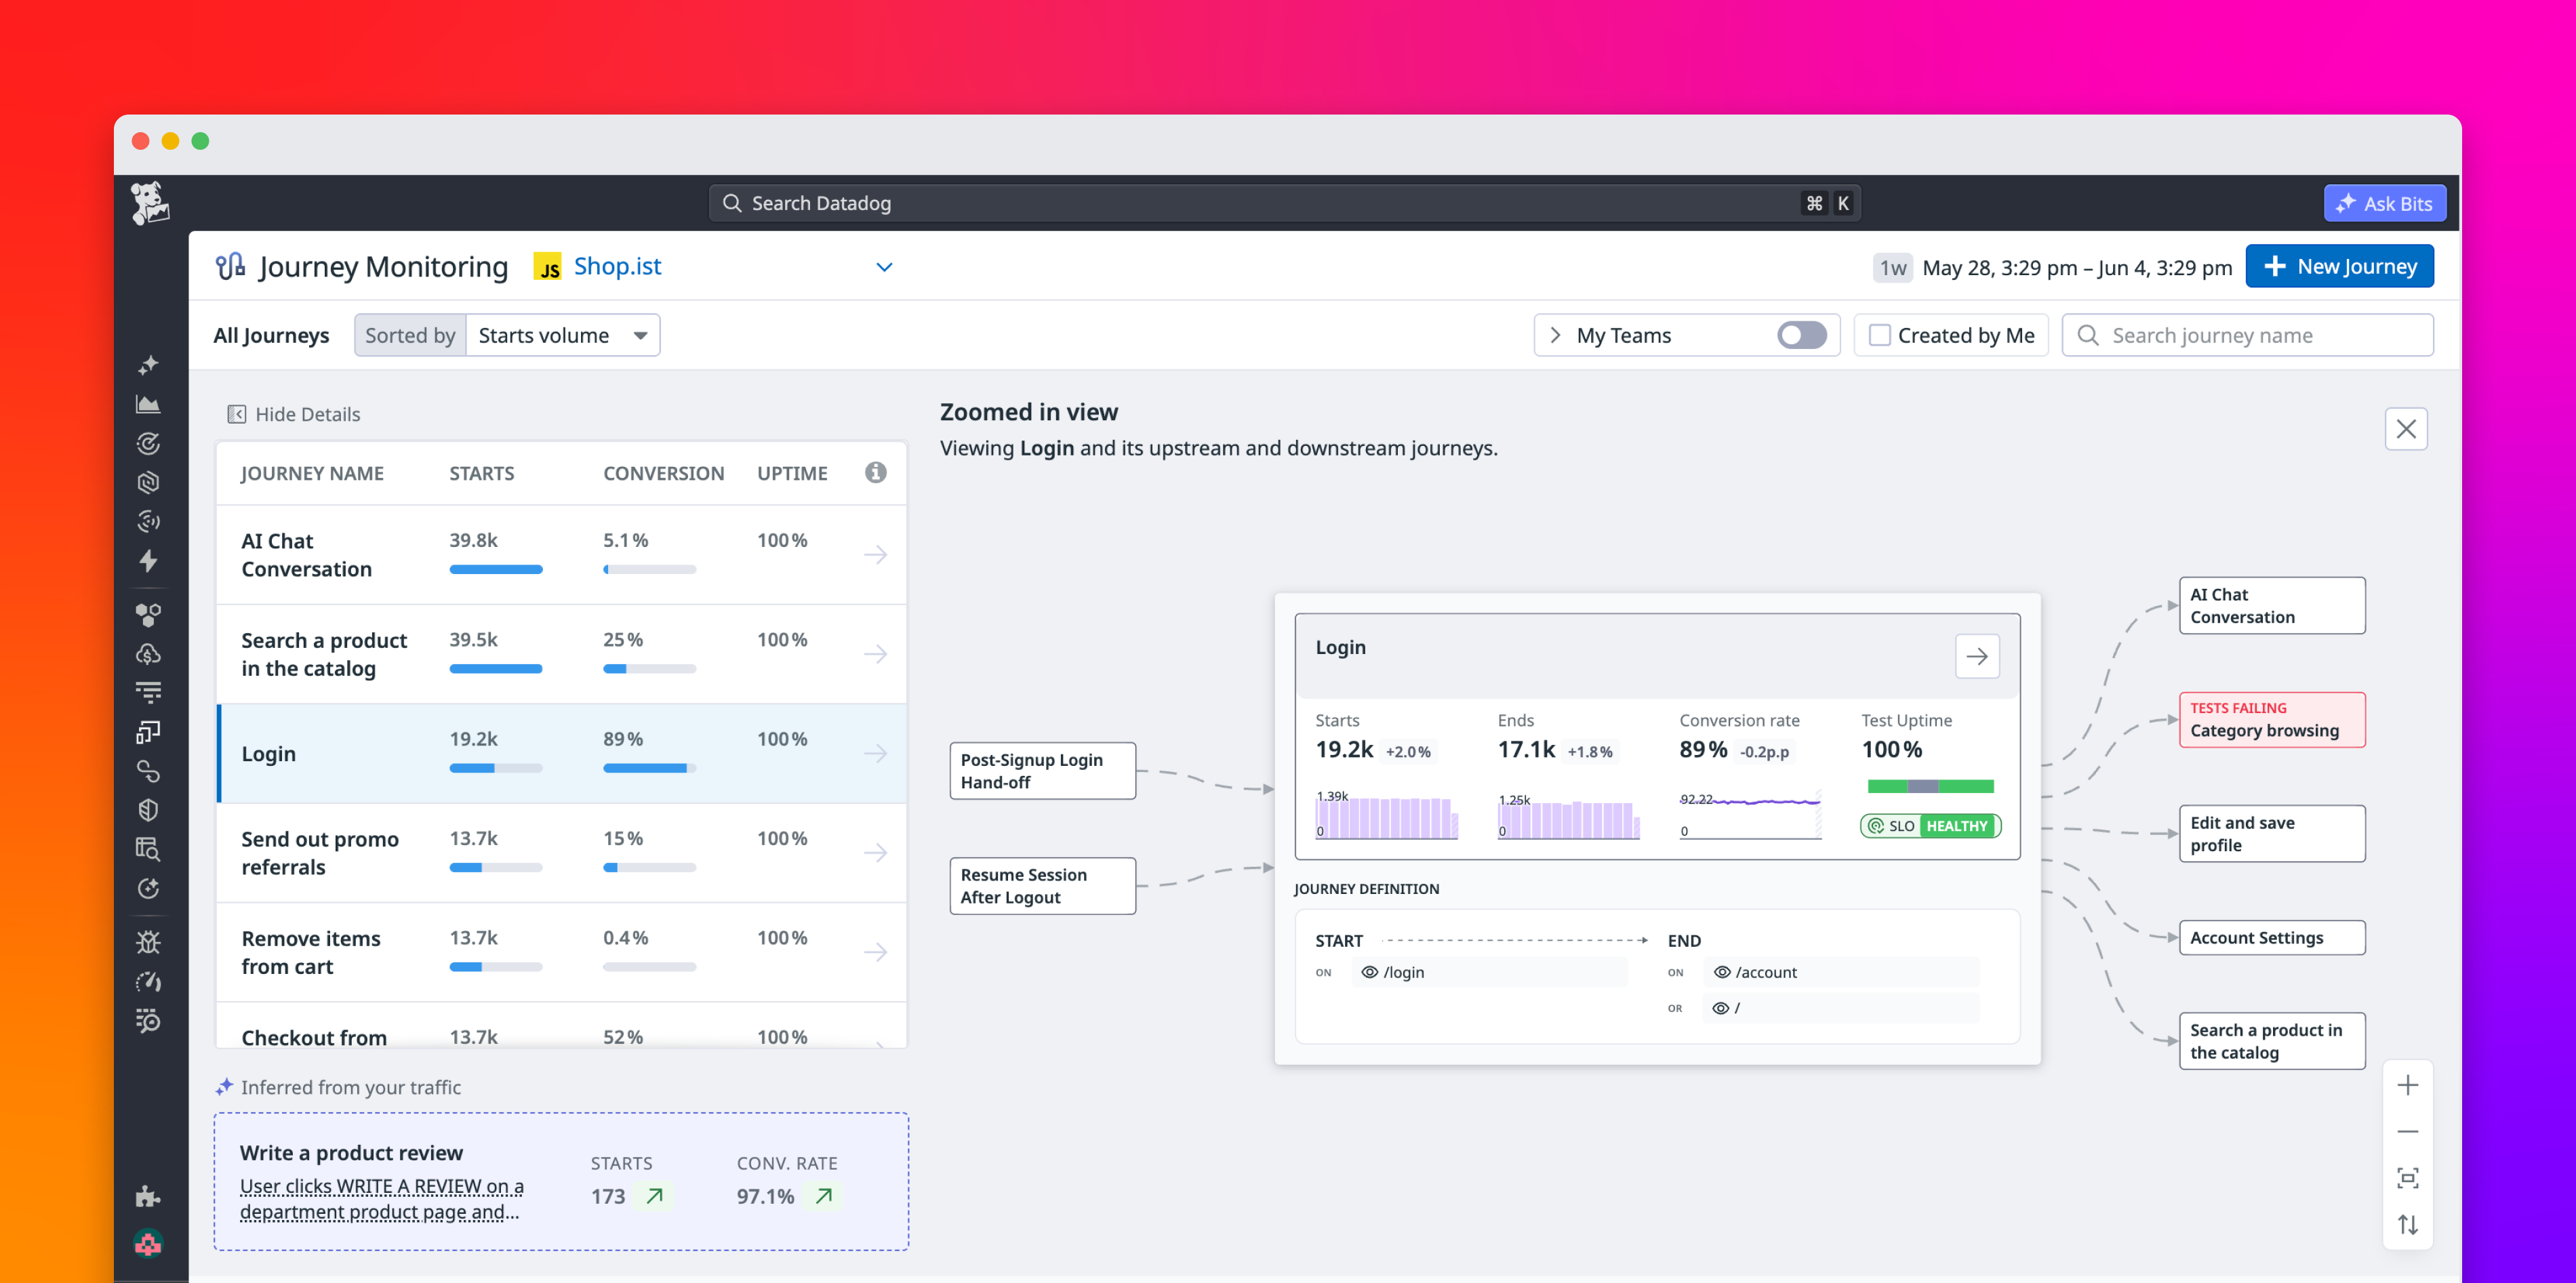Open Post-Signup Login Hand-off node

pos(1042,771)
